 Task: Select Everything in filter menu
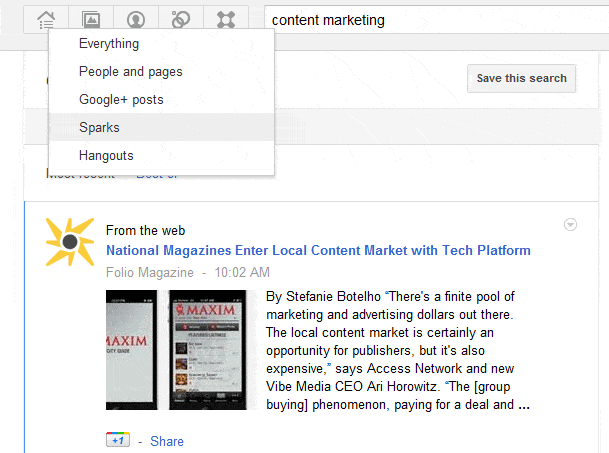click(162, 44)
